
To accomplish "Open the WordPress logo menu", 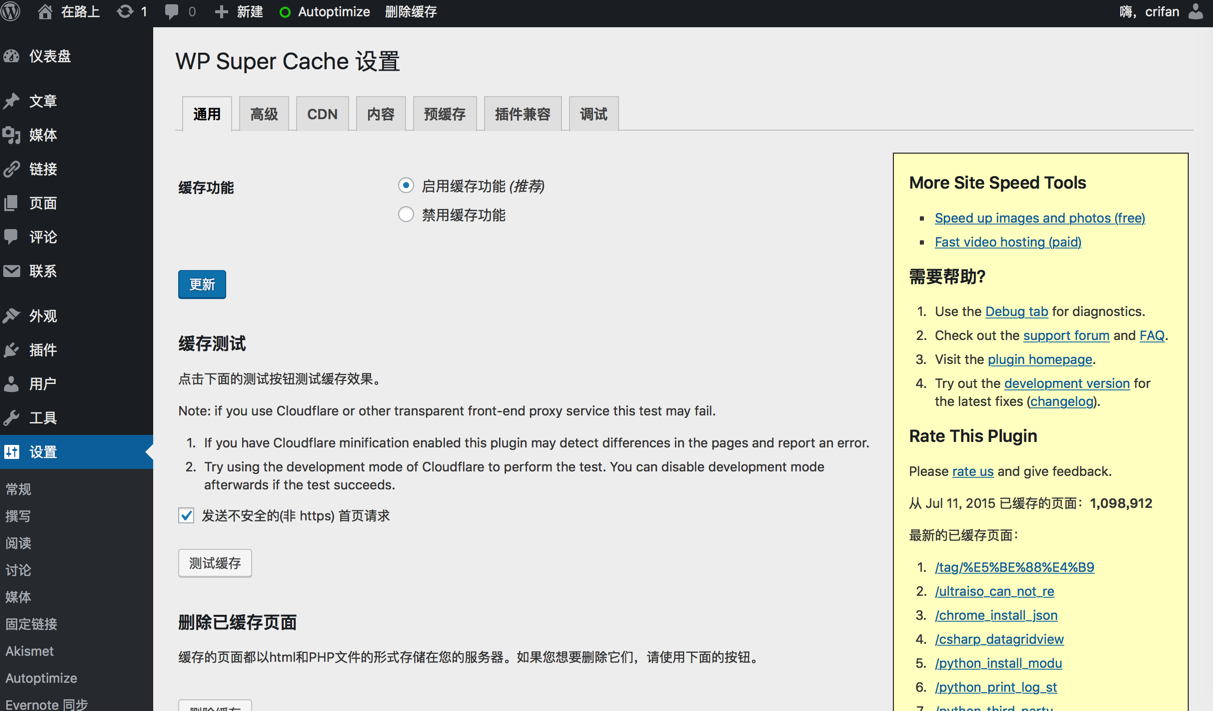I will click(x=12, y=12).
